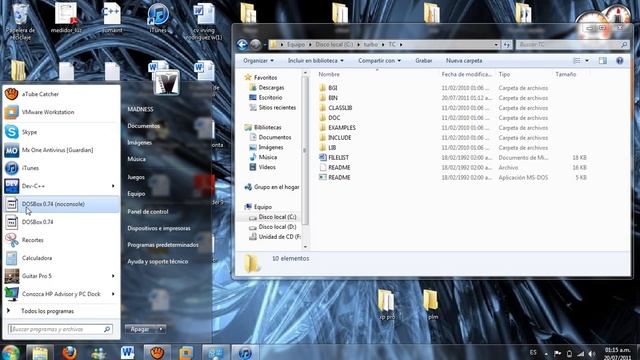Click Explorer forward navigation arrow
The height and width of the screenshot is (360, 640).
[x=256, y=44]
